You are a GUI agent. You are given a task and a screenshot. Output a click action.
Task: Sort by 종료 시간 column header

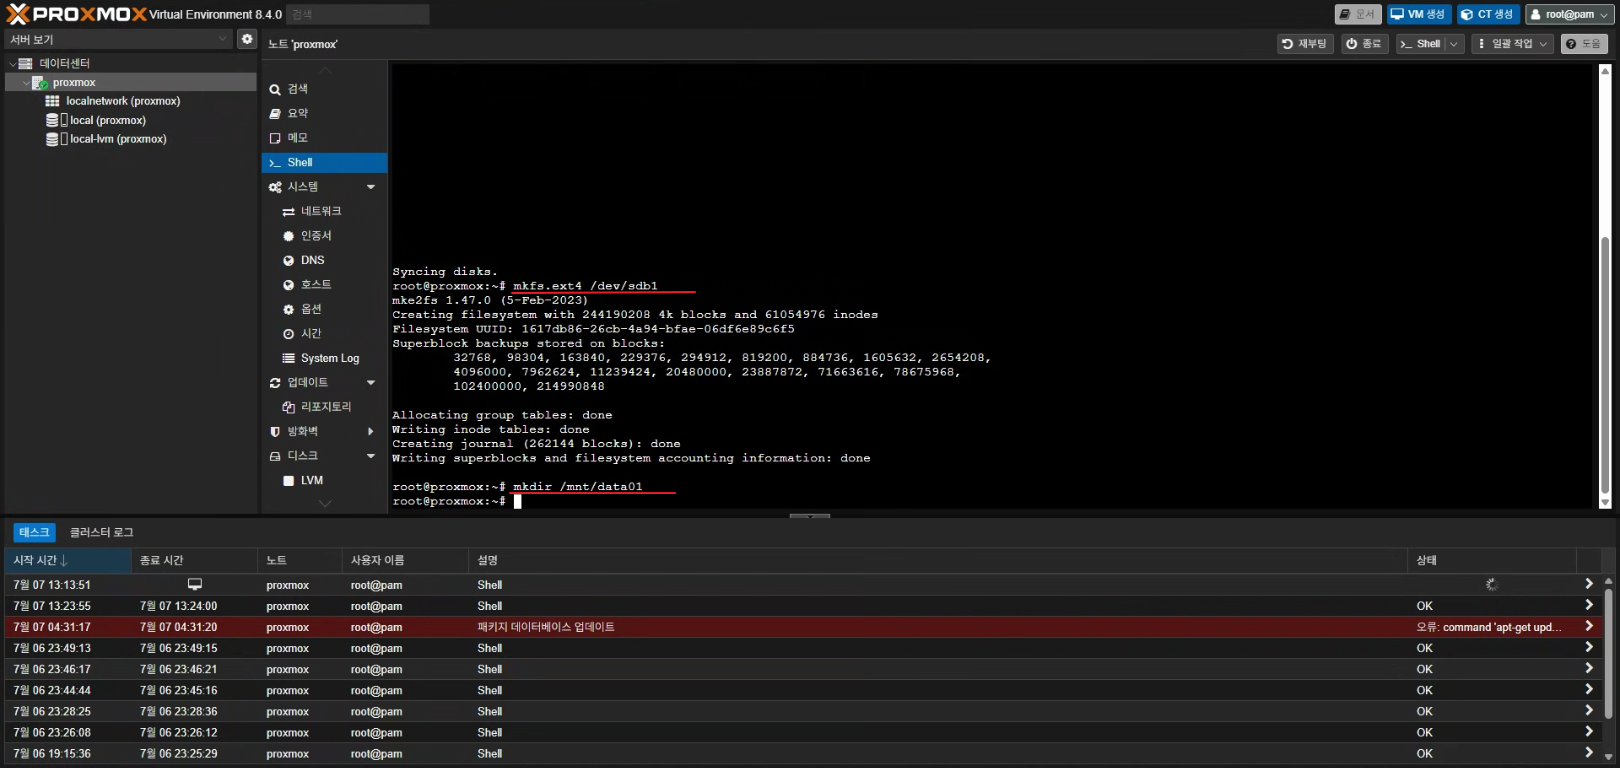tap(194, 561)
